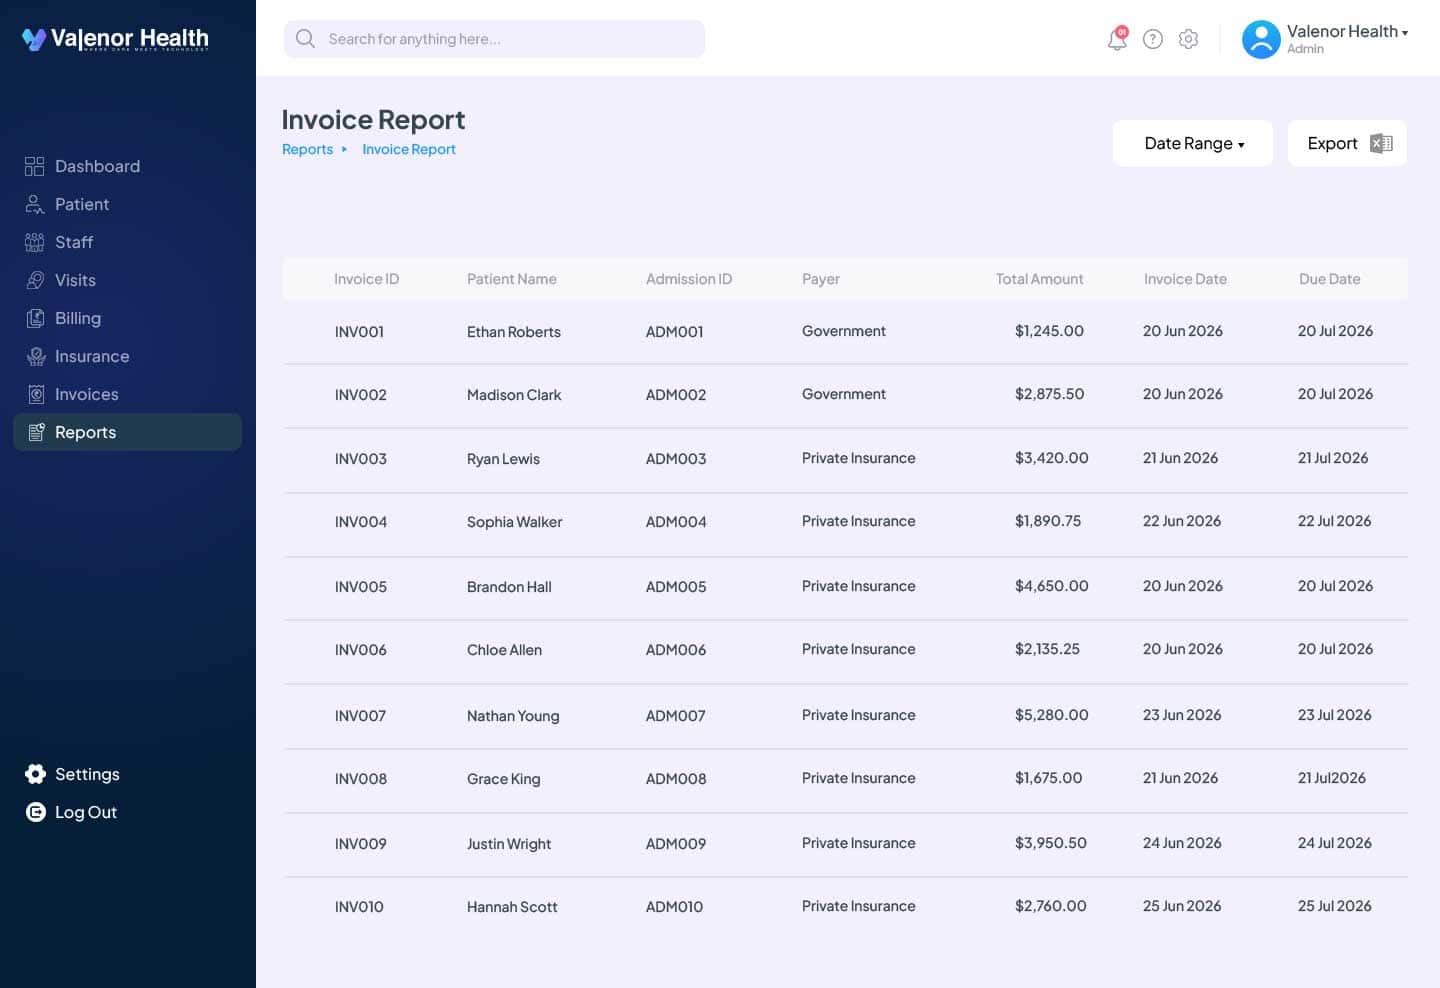1440x988 pixels.
Task: Click the Total Amount column header
Action: pyautogui.click(x=1039, y=279)
